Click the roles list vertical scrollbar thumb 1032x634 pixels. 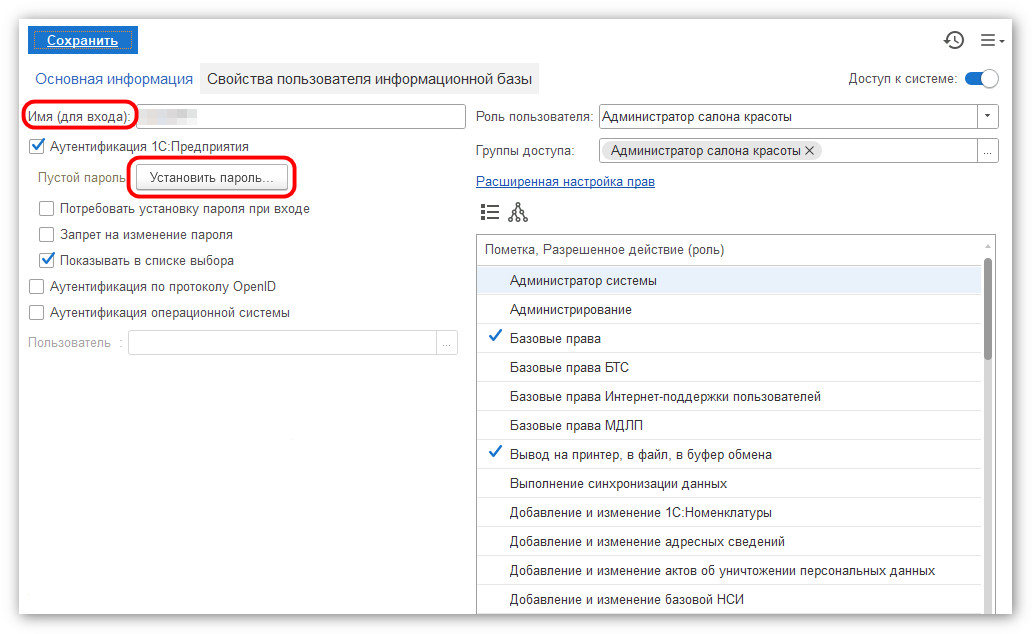(987, 309)
